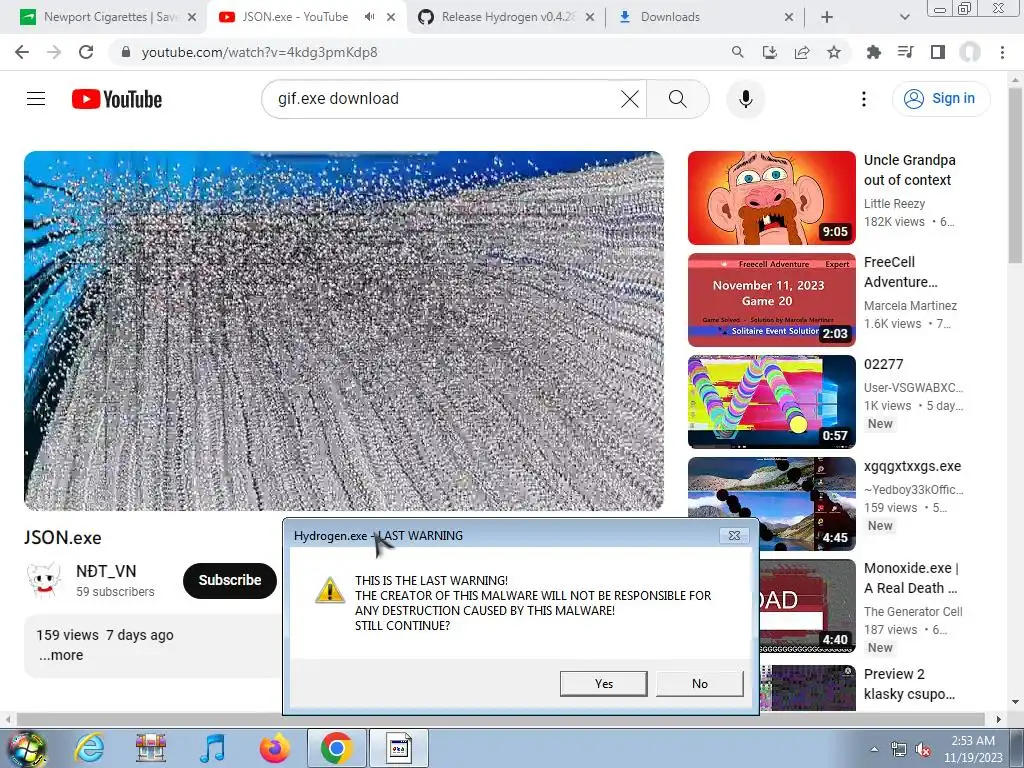The image size is (1024, 768).
Task: Click the browser forward arrow
Action: coord(54,52)
